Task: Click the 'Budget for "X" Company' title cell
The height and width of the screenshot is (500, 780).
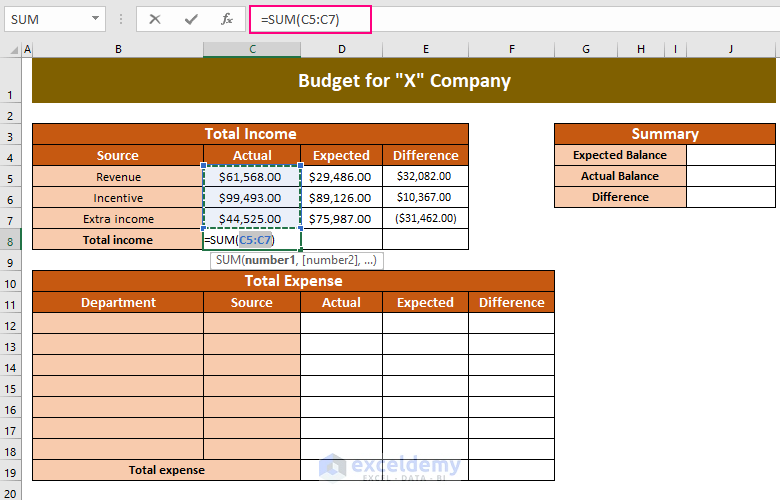Action: tap(404, 81)
